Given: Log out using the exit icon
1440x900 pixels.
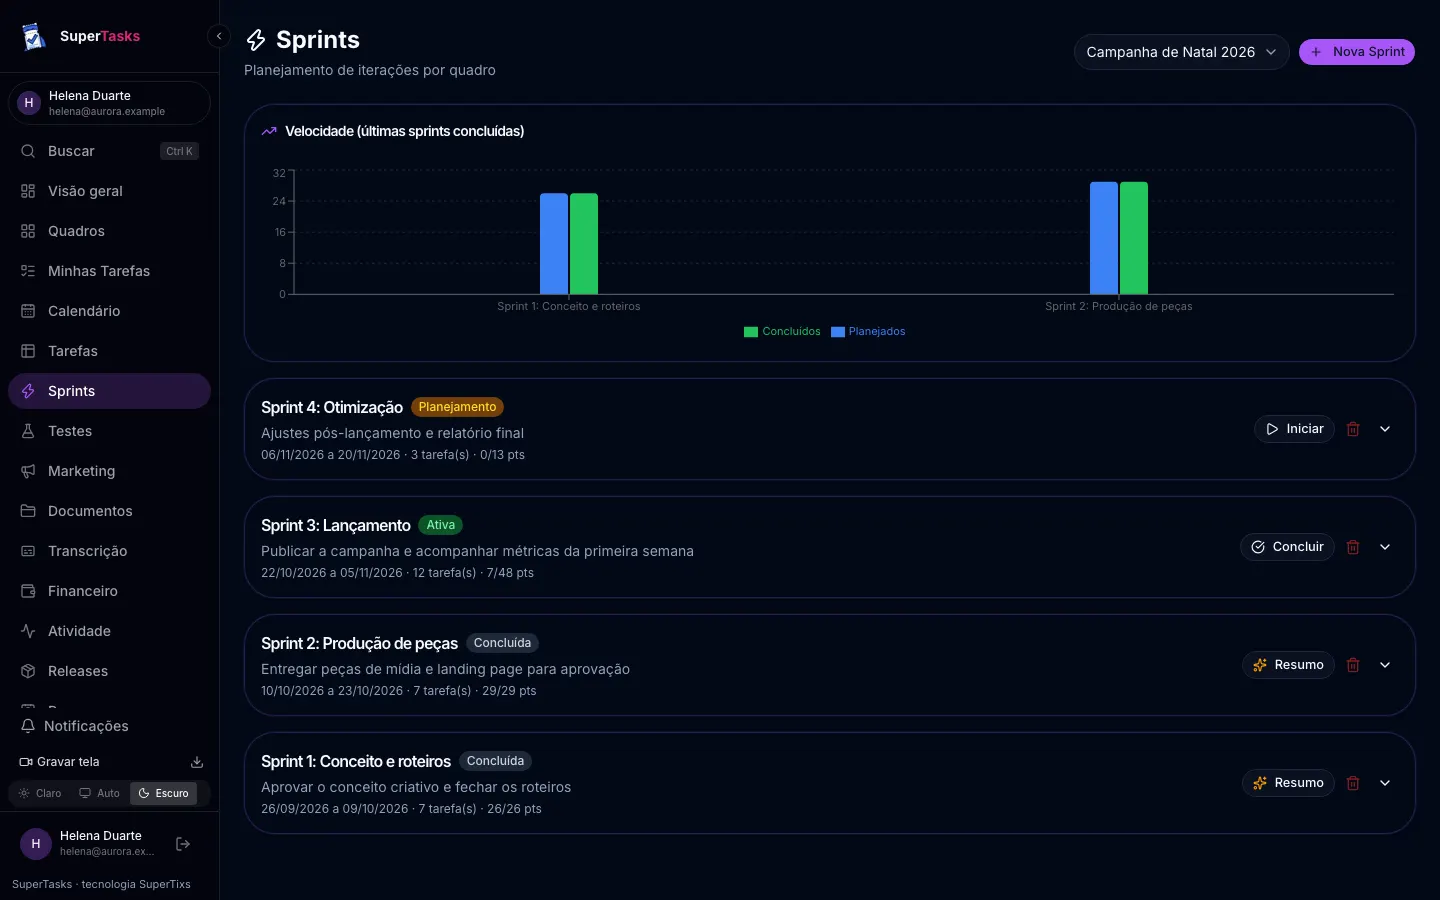Looking at the screenshot, I should coord(183,844).
